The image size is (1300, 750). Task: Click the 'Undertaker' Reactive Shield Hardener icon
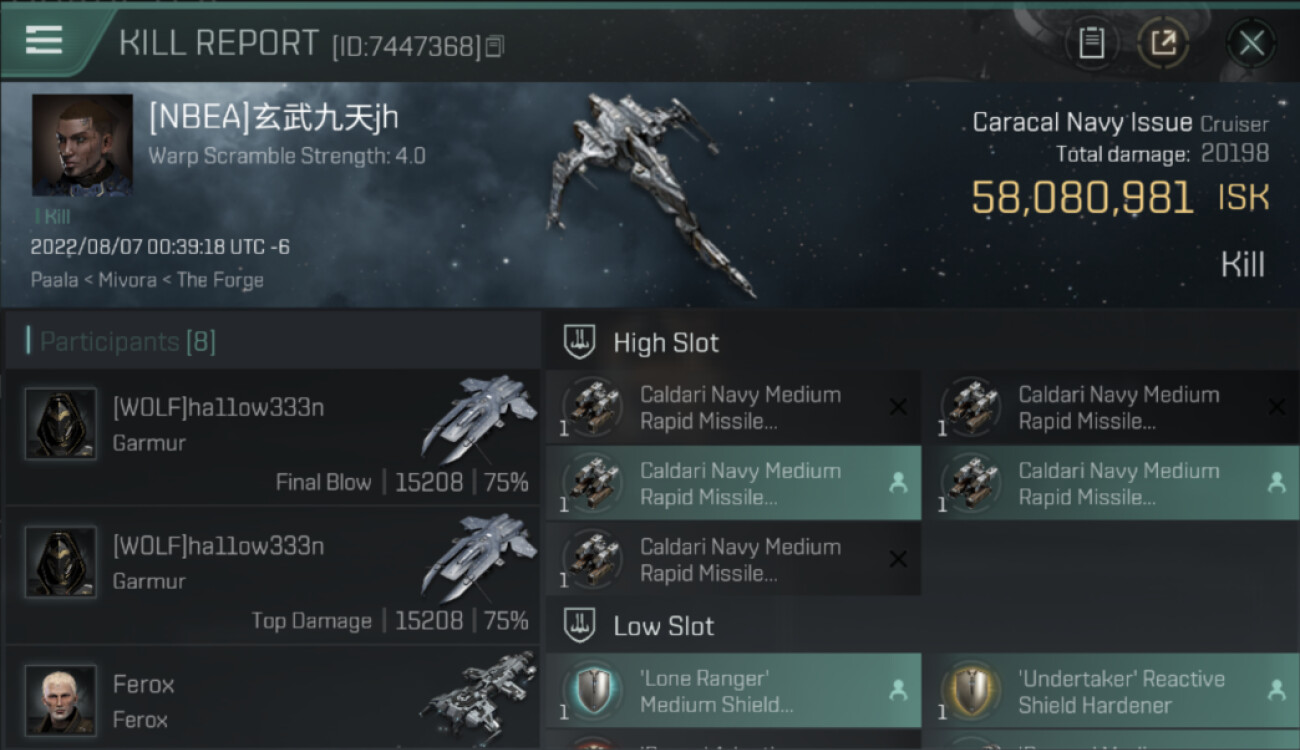[x=971, y=691]
